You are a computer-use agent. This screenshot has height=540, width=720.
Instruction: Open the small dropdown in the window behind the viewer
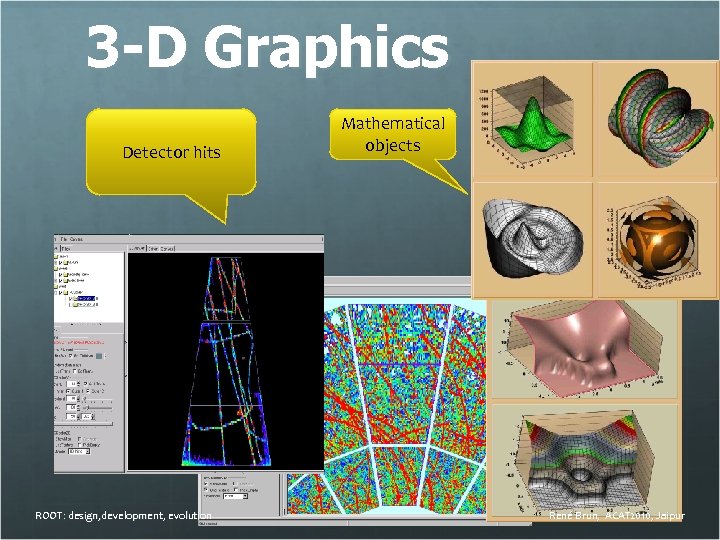point(236,496)
